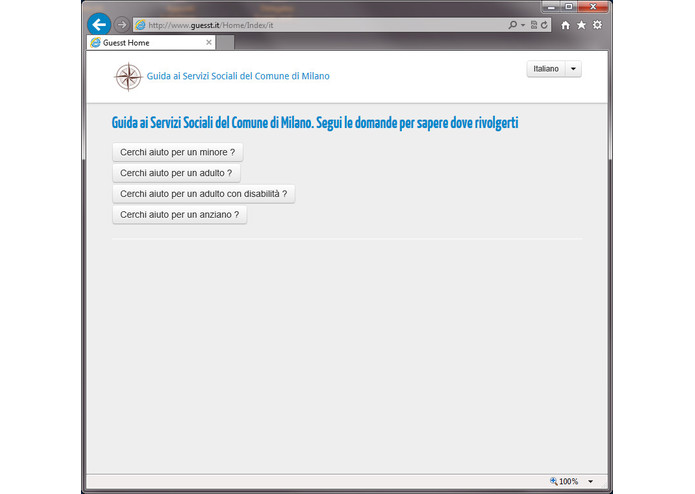Toggle the compatibility view icon
This screenshot has height=494, width=695.
tap(534, 25)
